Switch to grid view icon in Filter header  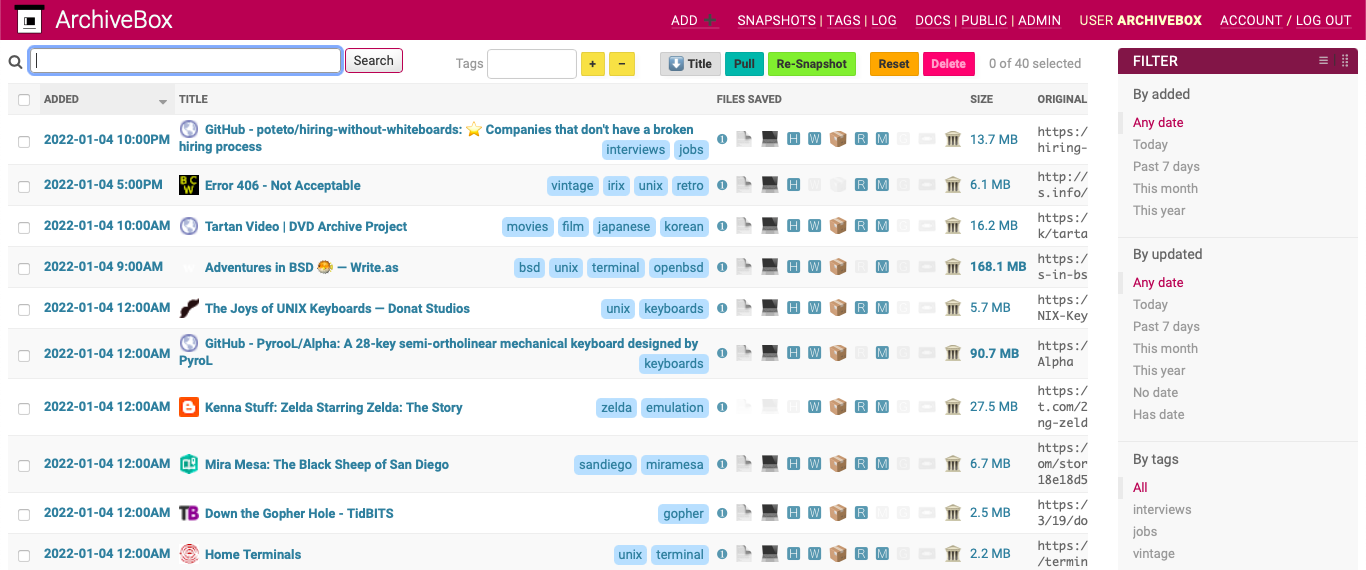point(1344,61)
